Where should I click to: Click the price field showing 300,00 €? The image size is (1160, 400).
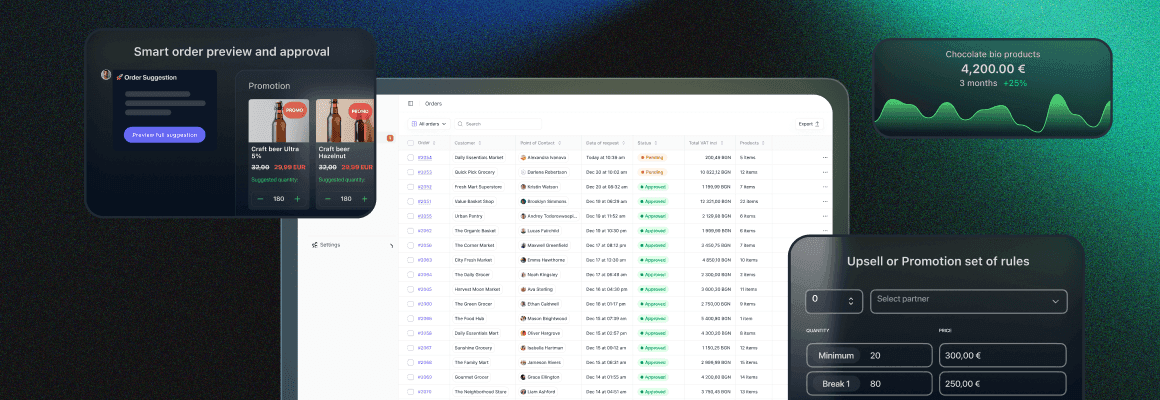[1002, 356]
